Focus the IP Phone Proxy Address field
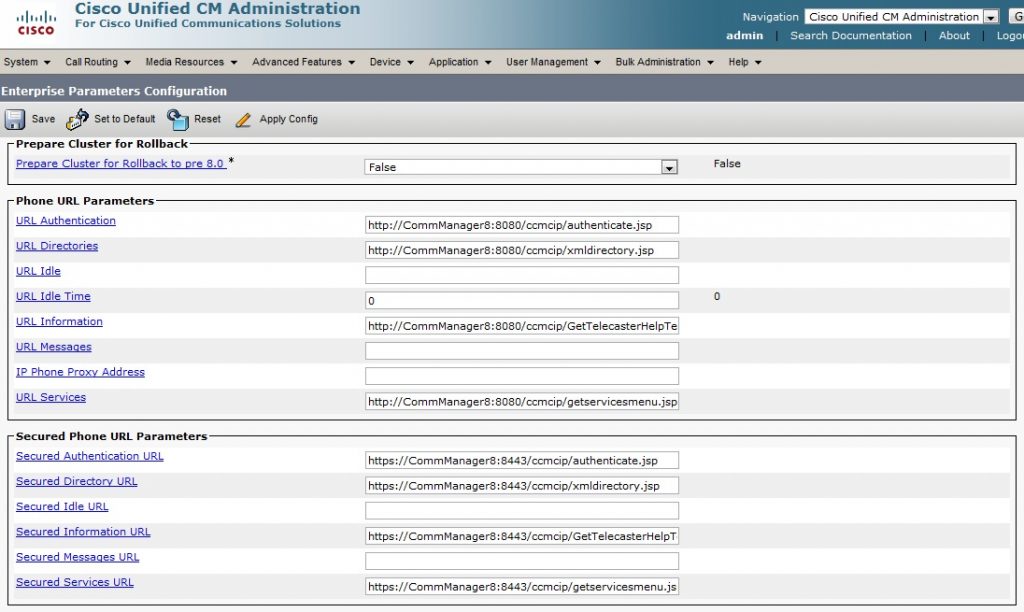Screen dimensions: 1024x612 (522, 376)
